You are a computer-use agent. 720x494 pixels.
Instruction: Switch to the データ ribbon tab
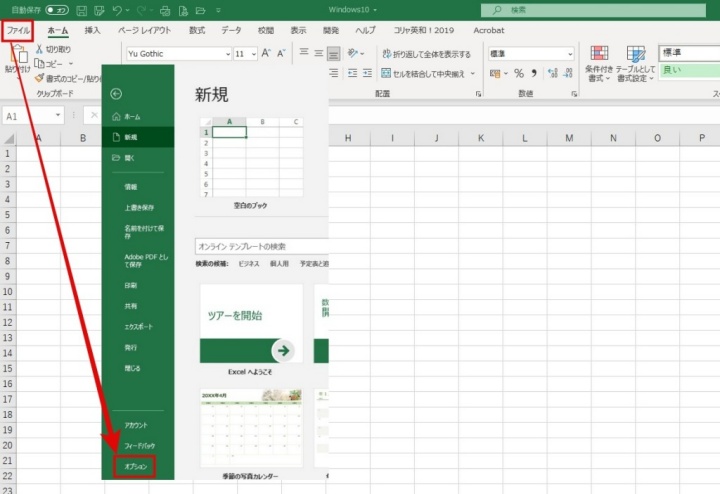231,30
